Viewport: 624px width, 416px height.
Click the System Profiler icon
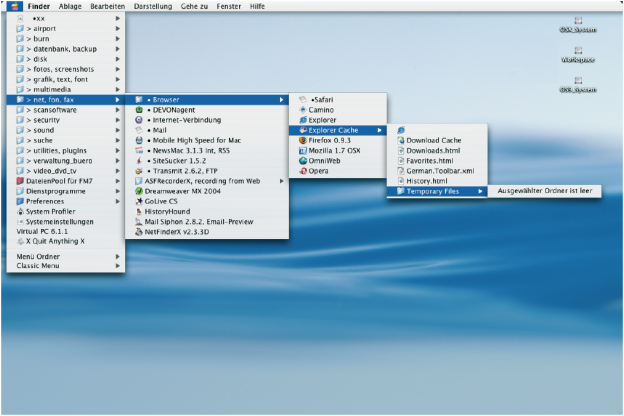click(20, 211)
